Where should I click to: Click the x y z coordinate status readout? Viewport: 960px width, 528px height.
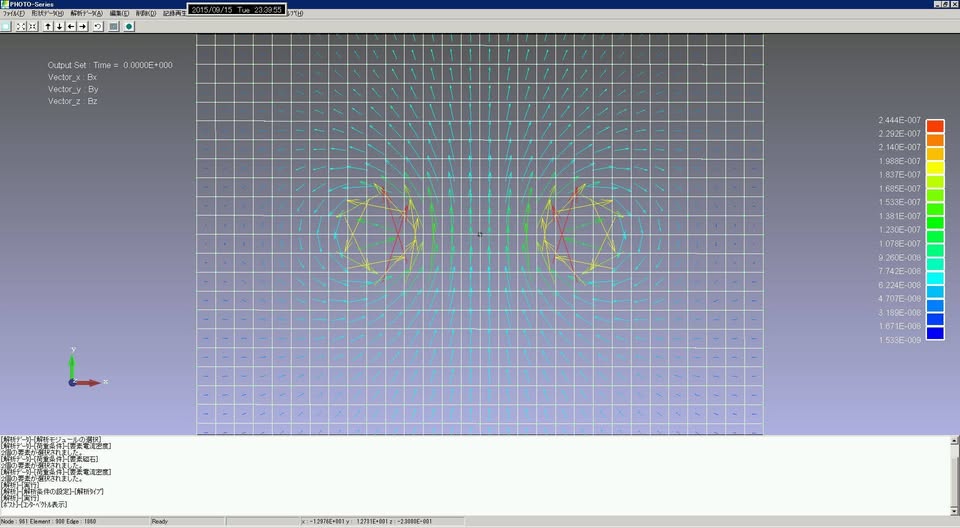(367, 521)
